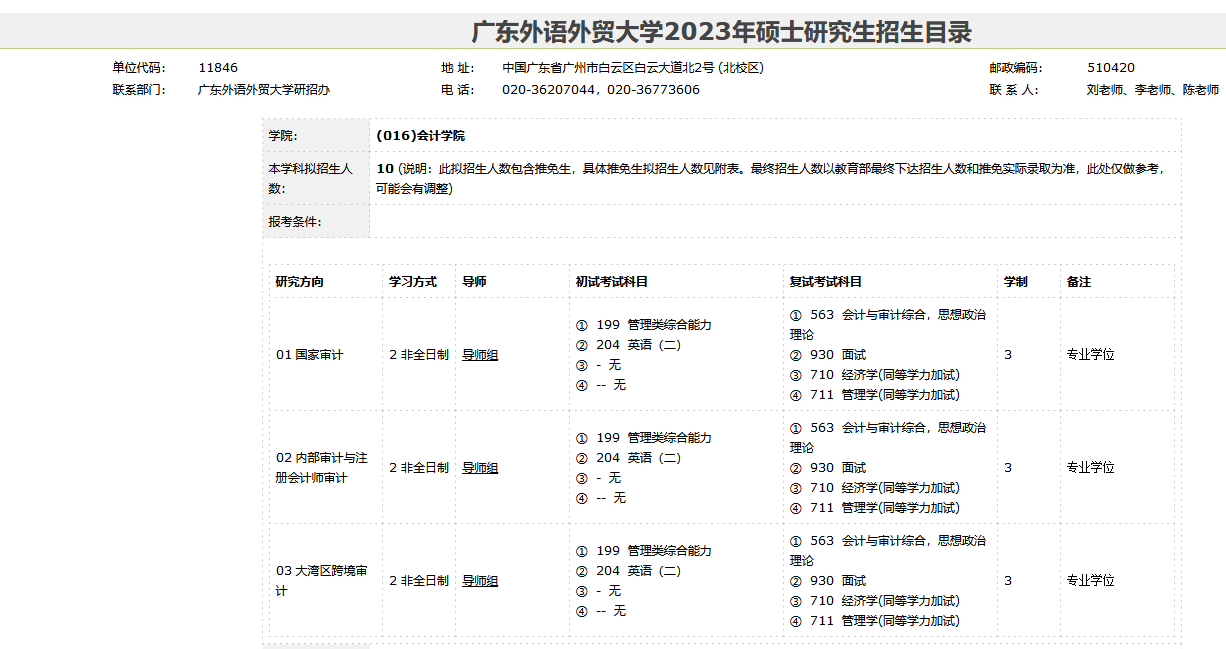Click the research direction 01 国家审计
Screen dimensions: 1226x649
pos(310,355)
